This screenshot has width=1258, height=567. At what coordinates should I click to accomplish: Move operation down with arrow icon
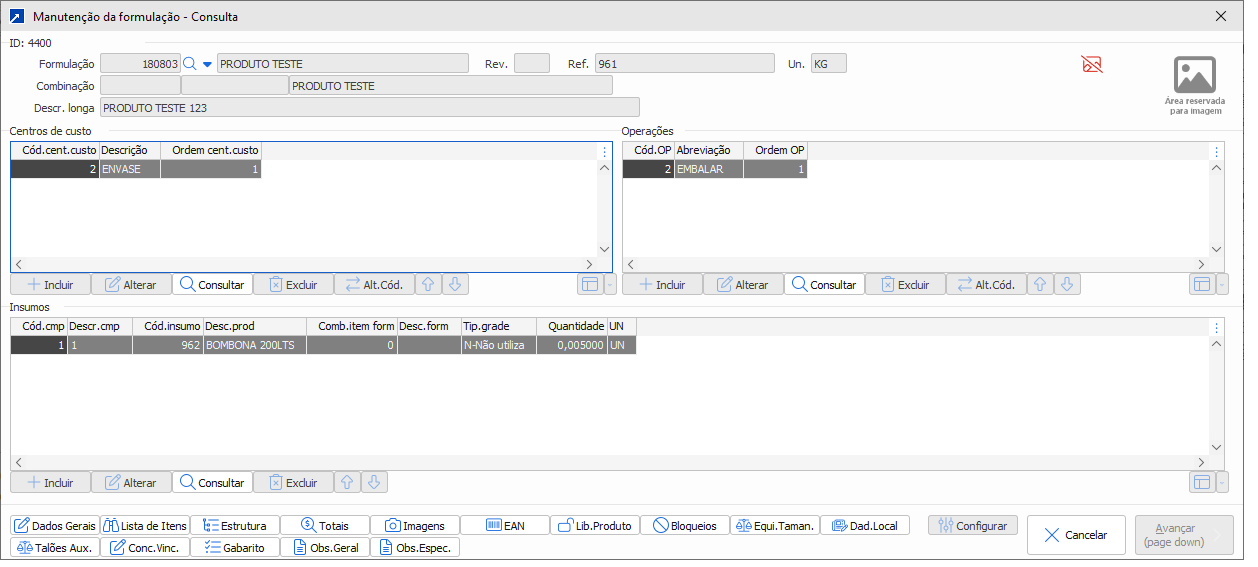(x=1067, y=284)
